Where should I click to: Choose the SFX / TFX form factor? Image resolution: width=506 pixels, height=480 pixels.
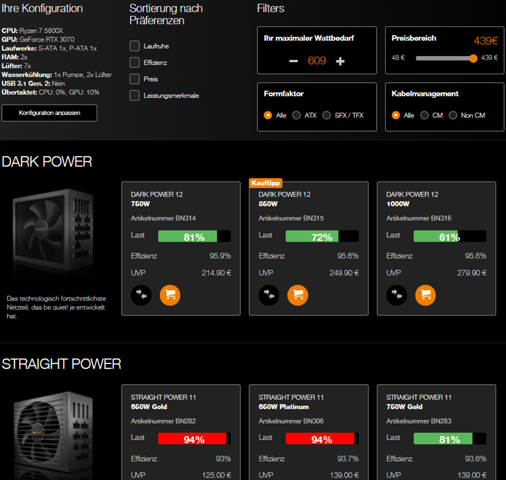point(327,115)
